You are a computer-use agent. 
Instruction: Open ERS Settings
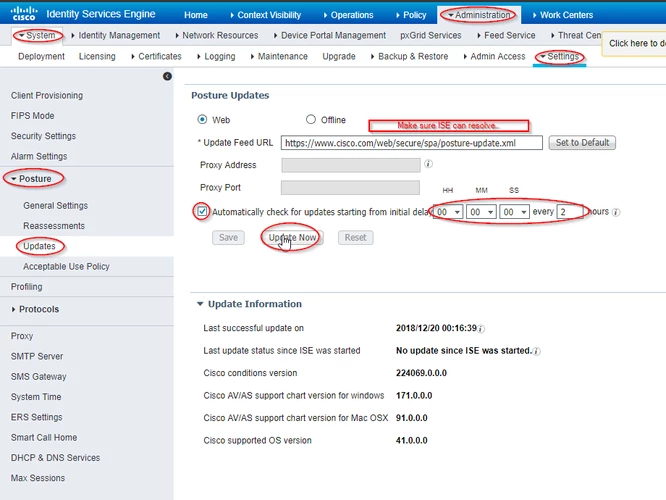click(37, 417)
